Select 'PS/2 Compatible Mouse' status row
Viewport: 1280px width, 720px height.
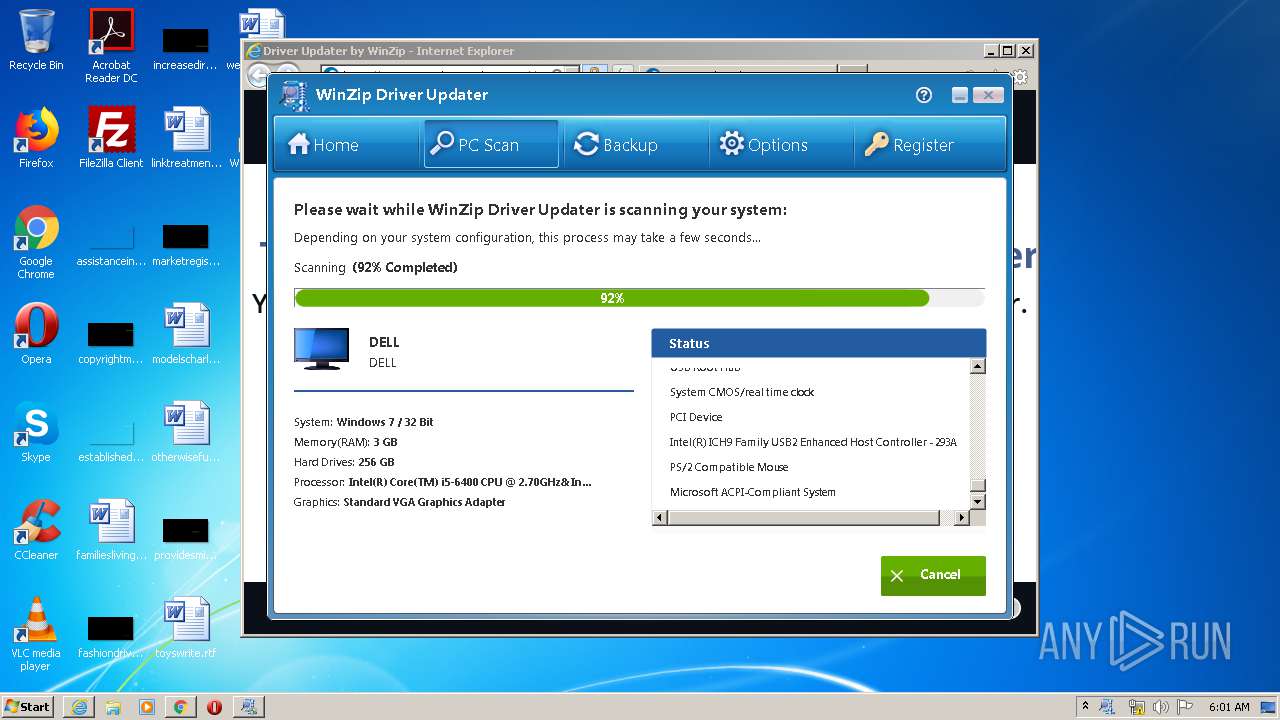[729, 467]
